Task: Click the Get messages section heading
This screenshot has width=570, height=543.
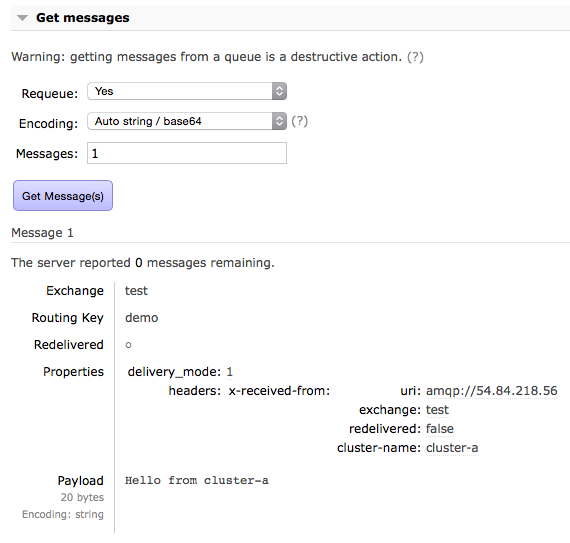Action: (x=83, y=17)
